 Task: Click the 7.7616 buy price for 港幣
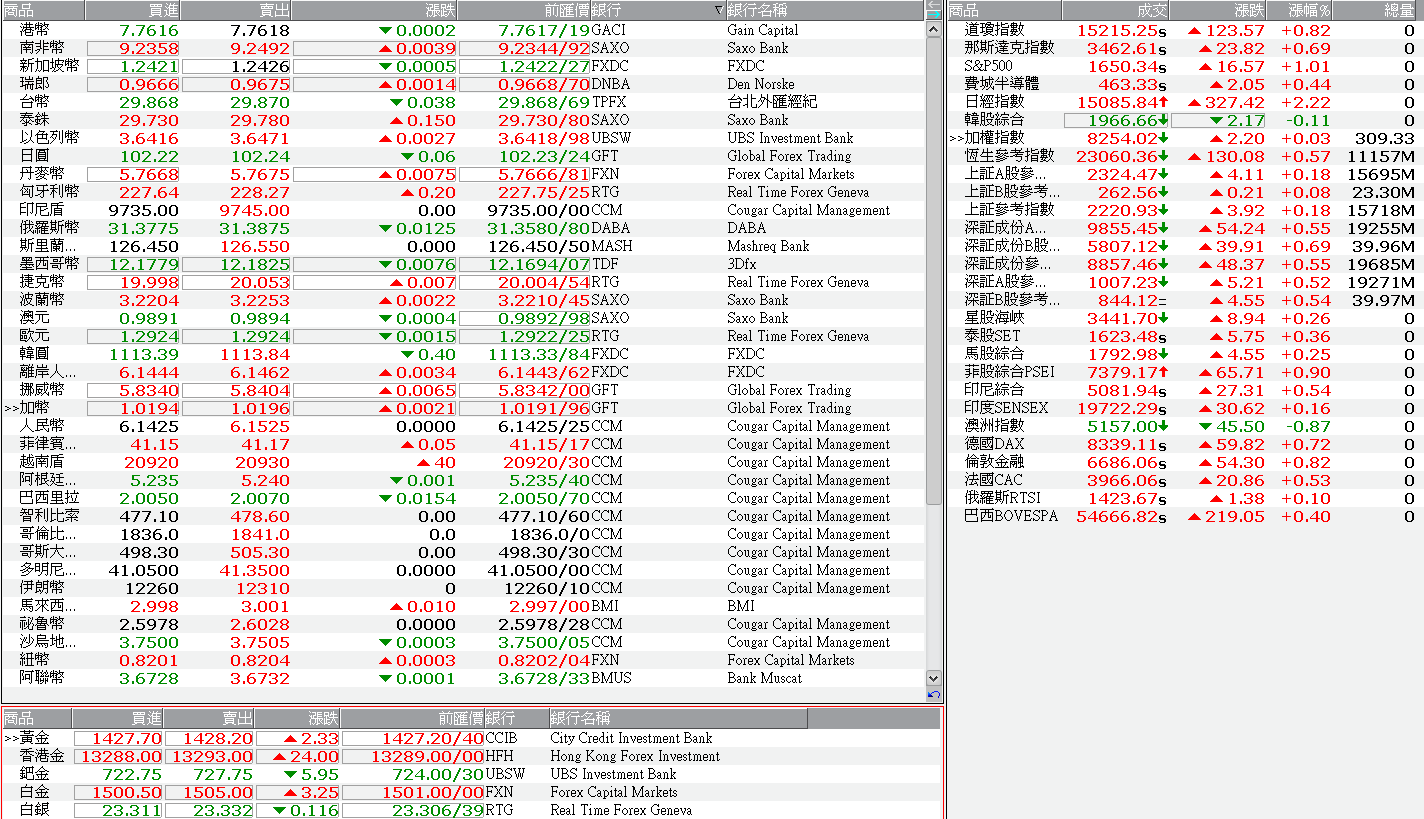pyautogui.click(x=149, y=30)
